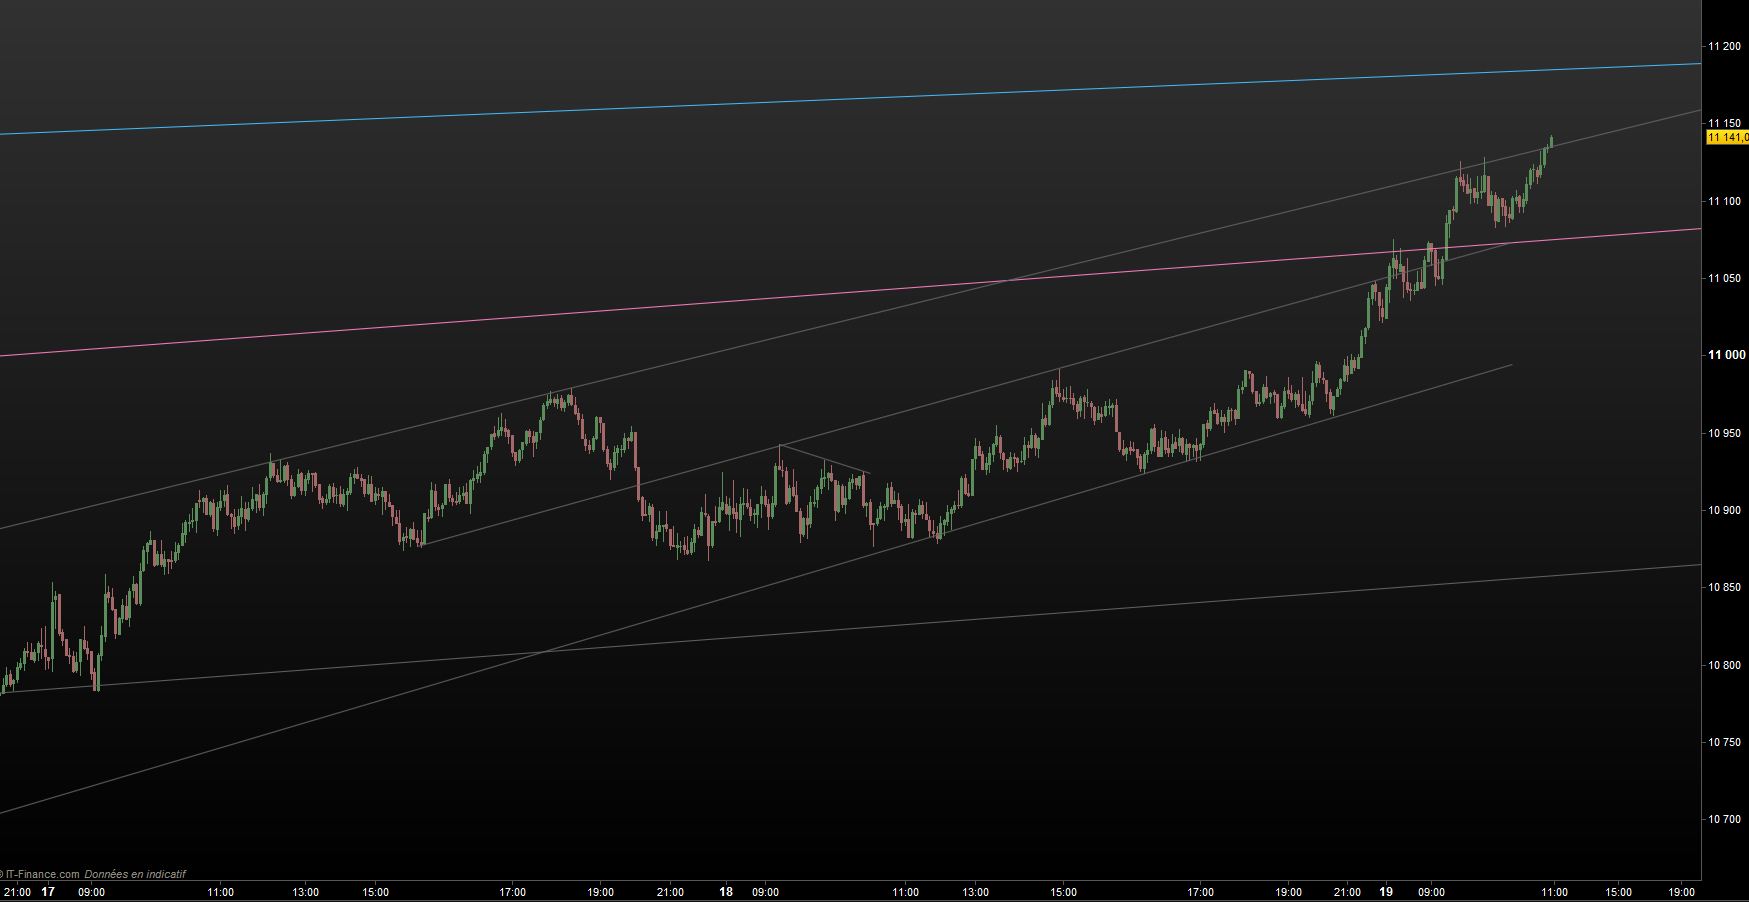The image size is (1749, 902).
Task: Click the yellow current price tag 11 141,0
Action: pos(1727,137)
